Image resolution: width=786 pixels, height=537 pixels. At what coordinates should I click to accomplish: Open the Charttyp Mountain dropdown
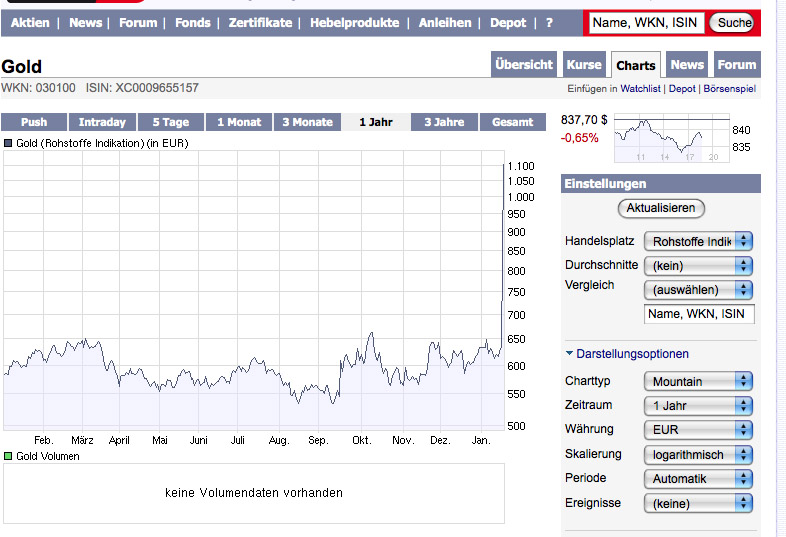tap(698, 381)
